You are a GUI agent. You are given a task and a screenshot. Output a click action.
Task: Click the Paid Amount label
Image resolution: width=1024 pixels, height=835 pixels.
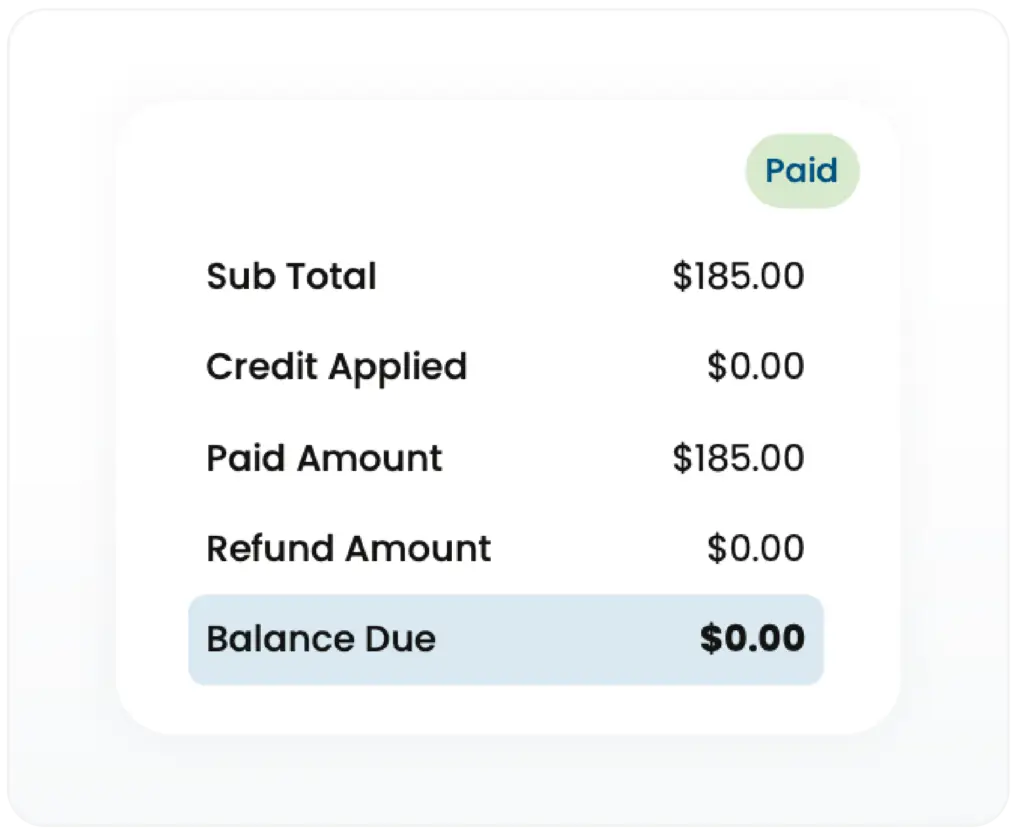[324, 458]
